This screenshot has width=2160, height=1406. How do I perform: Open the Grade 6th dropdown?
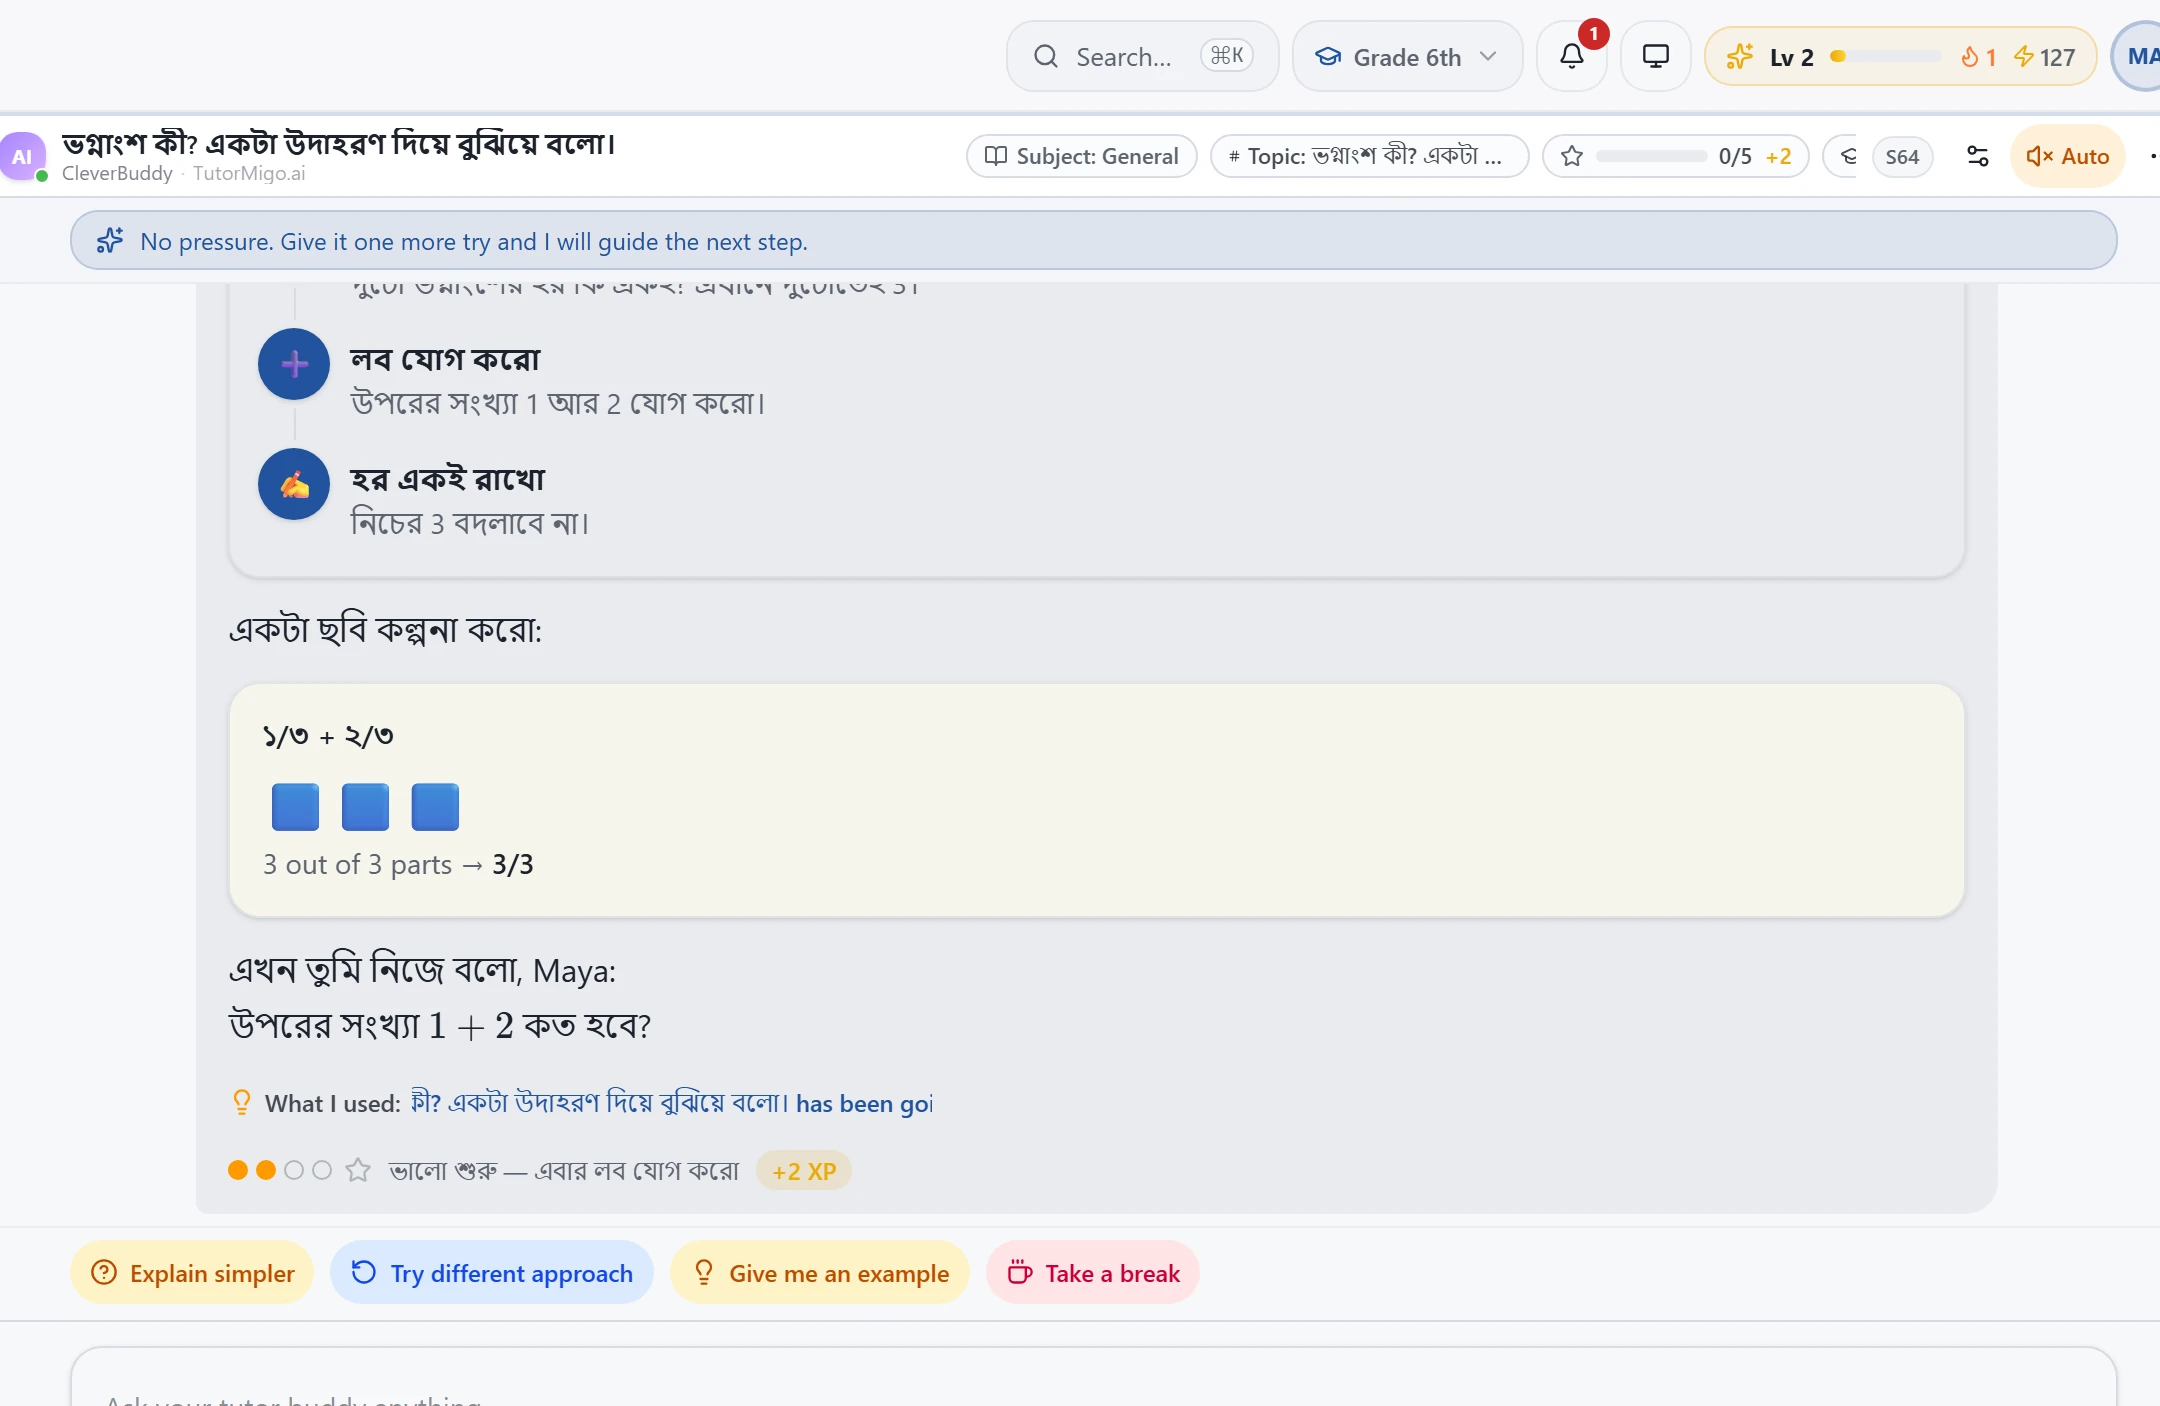1407,56
